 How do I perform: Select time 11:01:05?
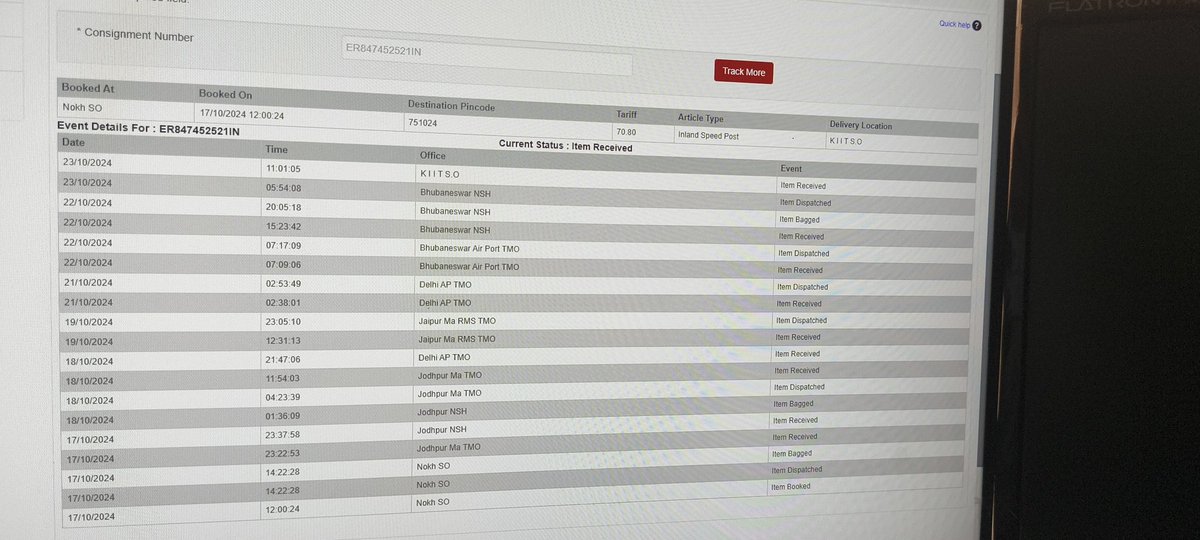283,168
